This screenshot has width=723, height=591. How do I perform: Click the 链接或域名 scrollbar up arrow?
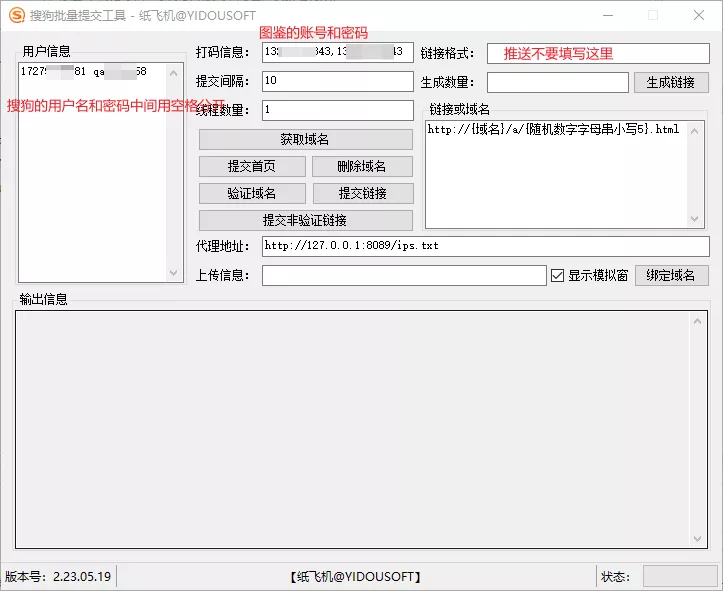[695, 131]
